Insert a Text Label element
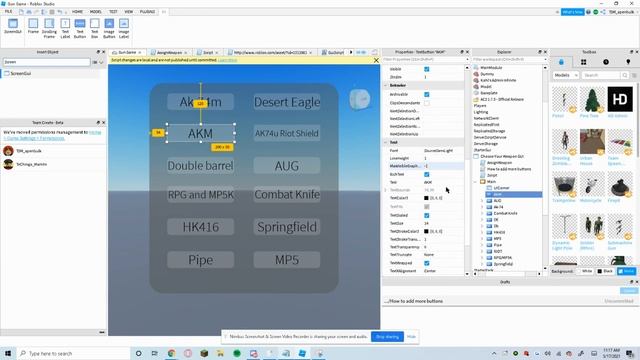Viewport: 640px width, 360px height. (65, 28)
